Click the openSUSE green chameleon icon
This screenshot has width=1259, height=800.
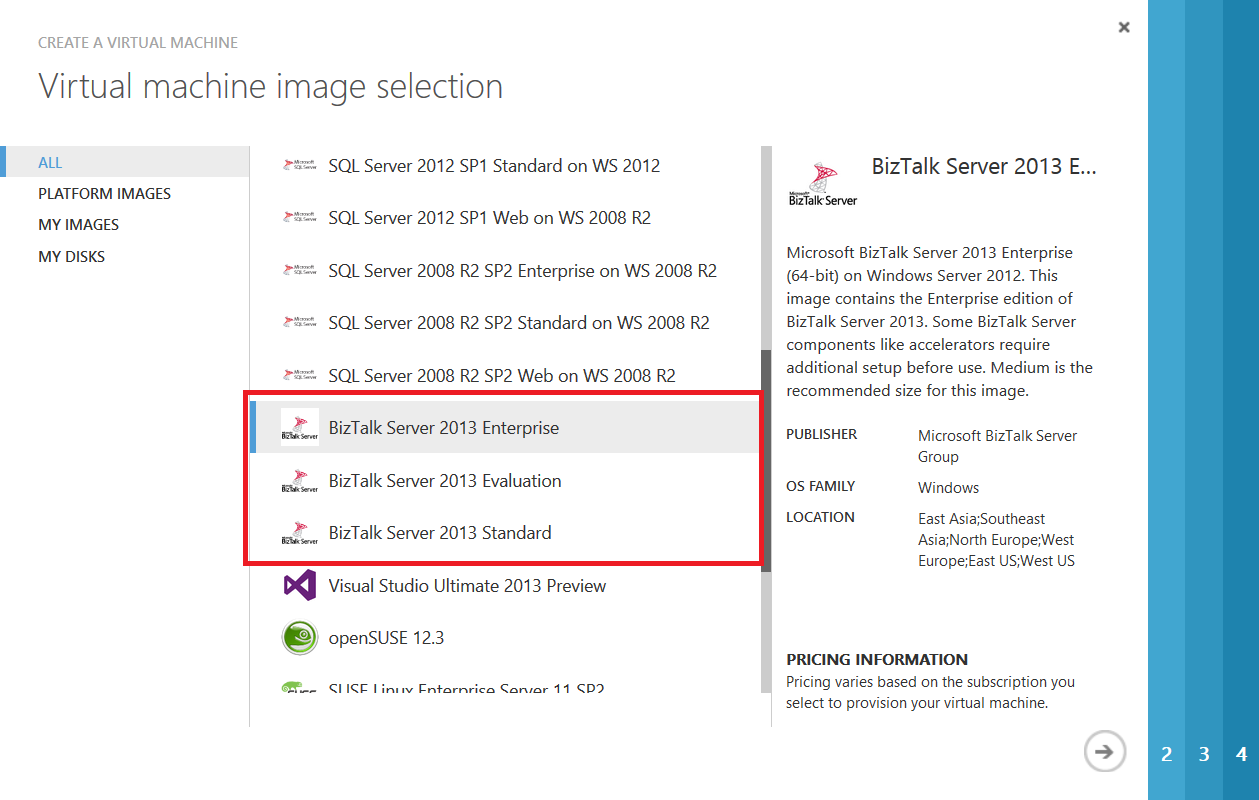[x=300, y=638]
